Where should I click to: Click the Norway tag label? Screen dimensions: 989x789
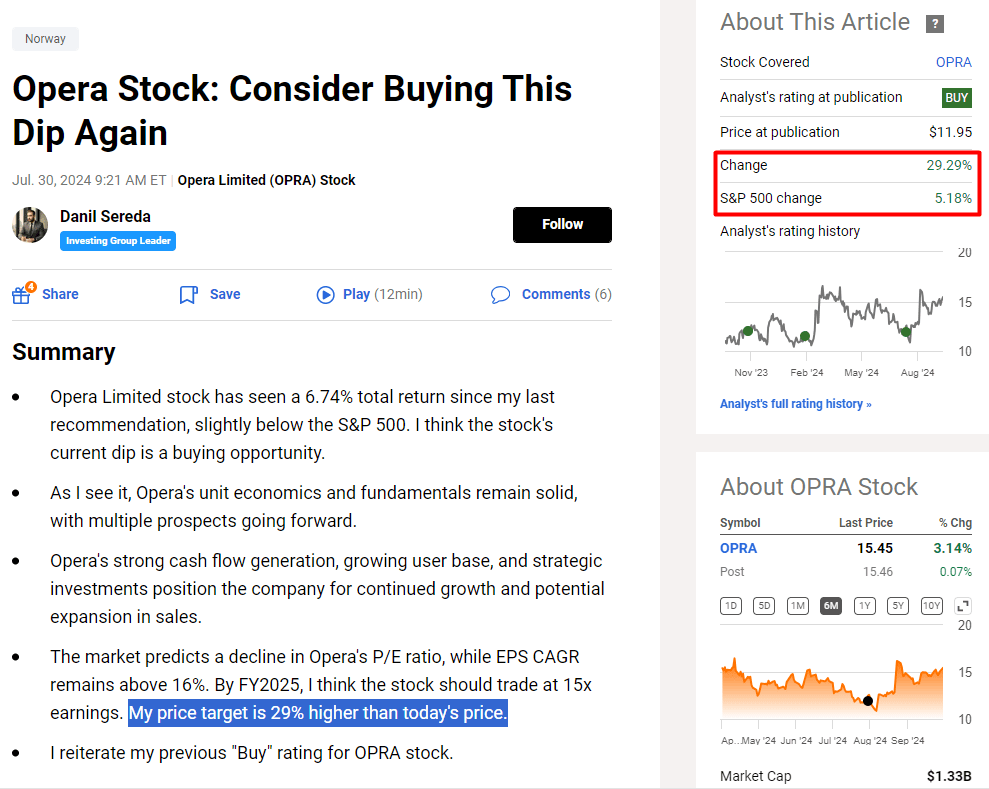click(45, 38)
